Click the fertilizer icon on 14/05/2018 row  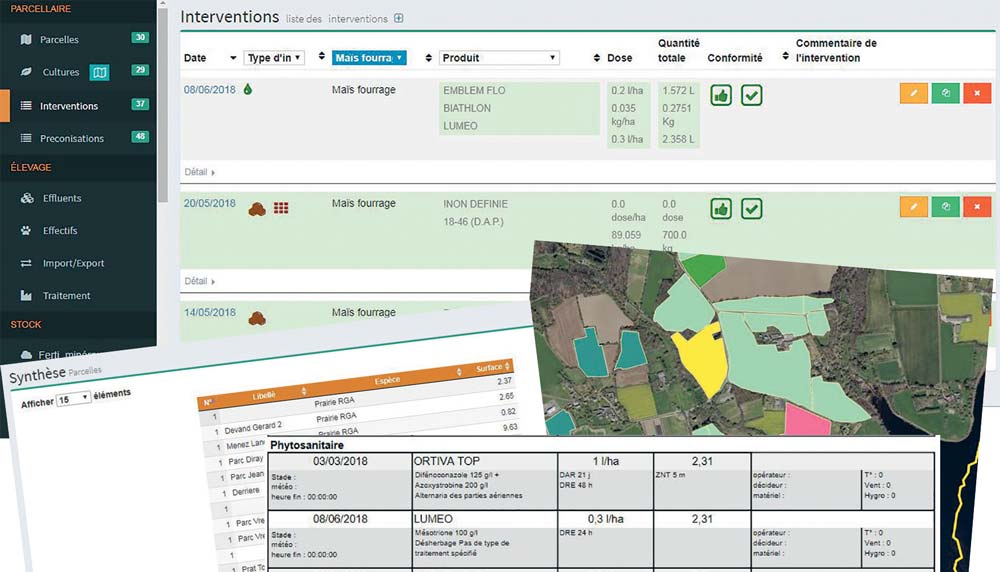click(x=257, y=318)
